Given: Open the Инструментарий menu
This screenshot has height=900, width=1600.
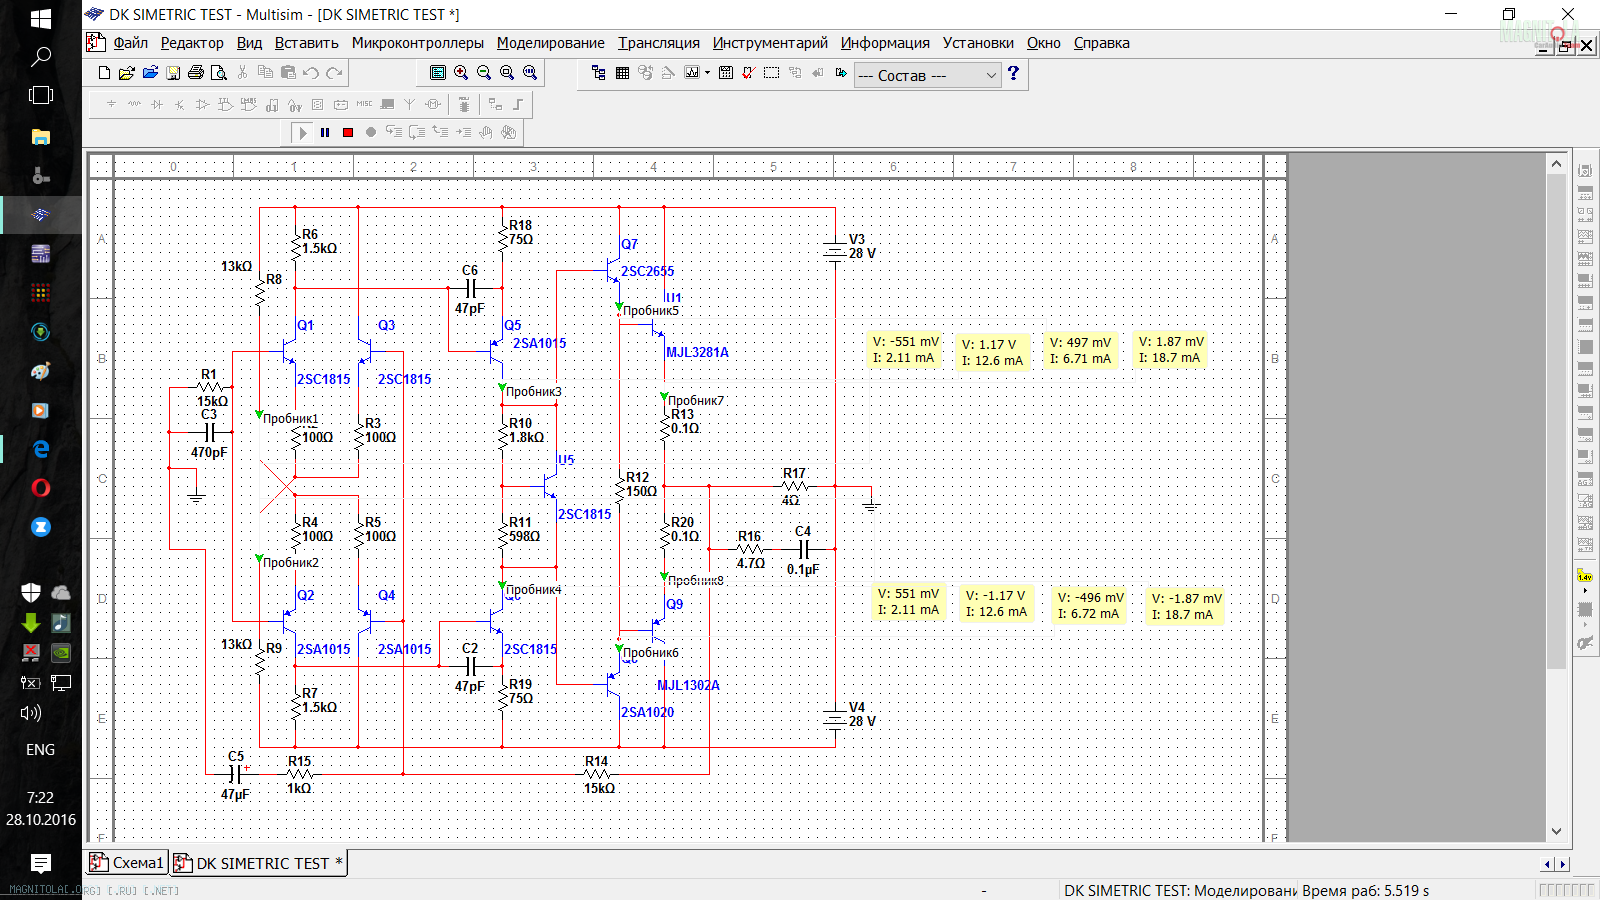Looking at the screenshot, I should pyautogui.click(x=769, y=43).
